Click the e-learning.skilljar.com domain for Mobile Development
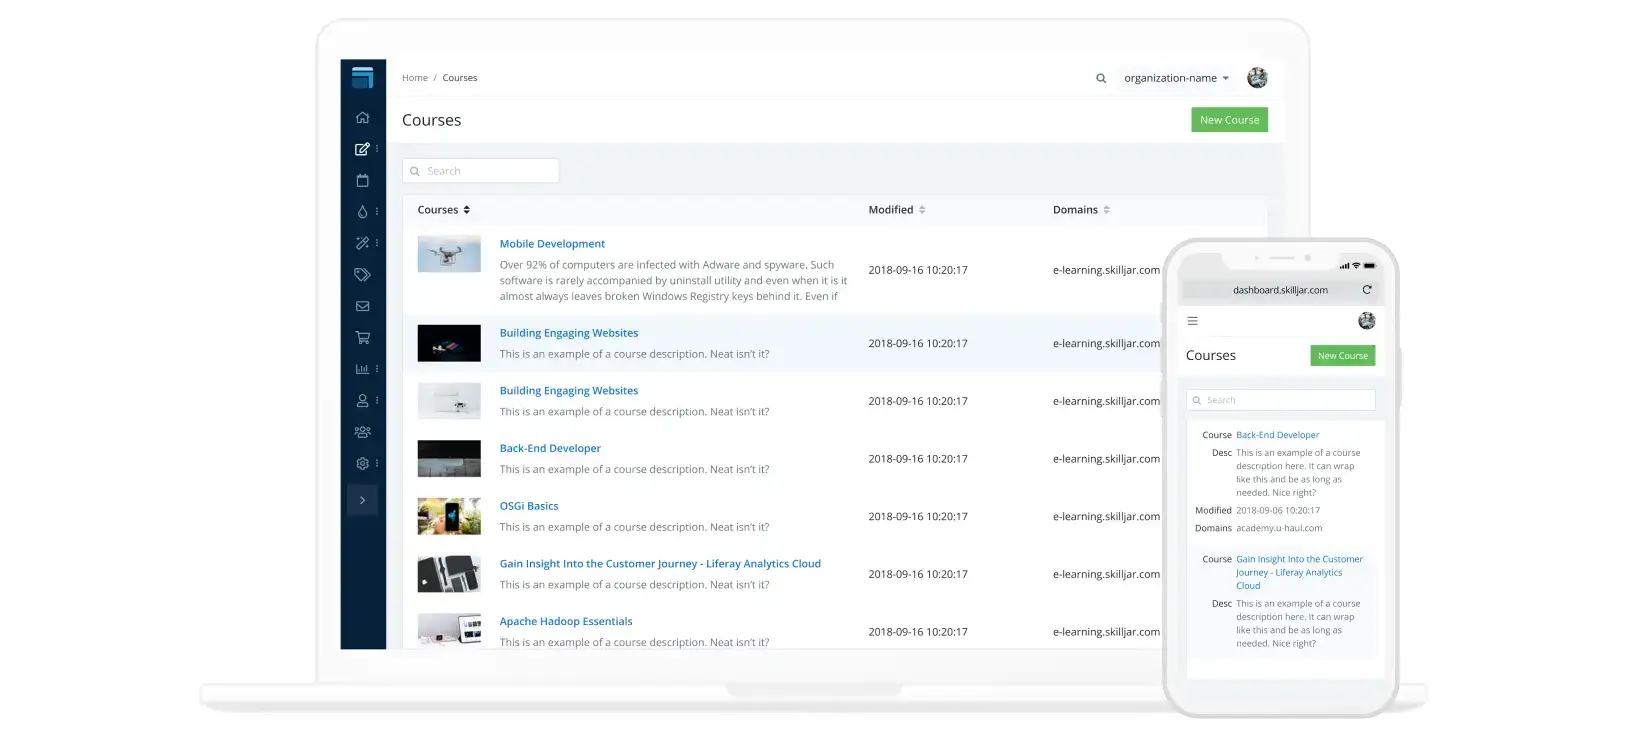This screenshot has width=1626, height=732. 1106,271
